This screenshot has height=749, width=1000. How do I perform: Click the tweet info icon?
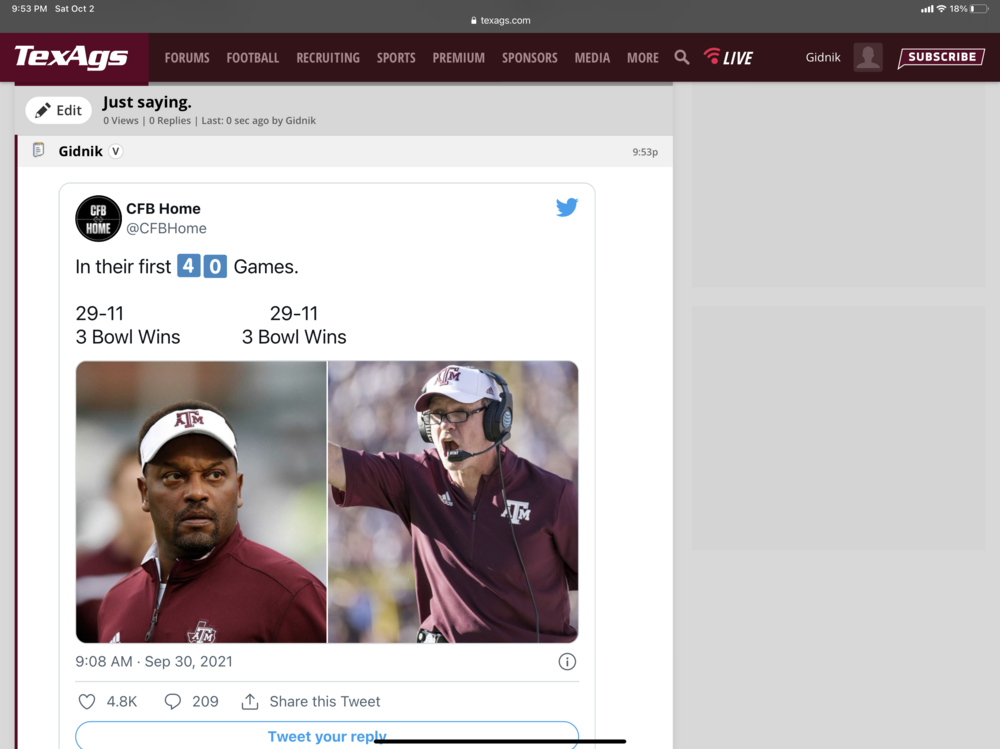[x=567, y=661]
